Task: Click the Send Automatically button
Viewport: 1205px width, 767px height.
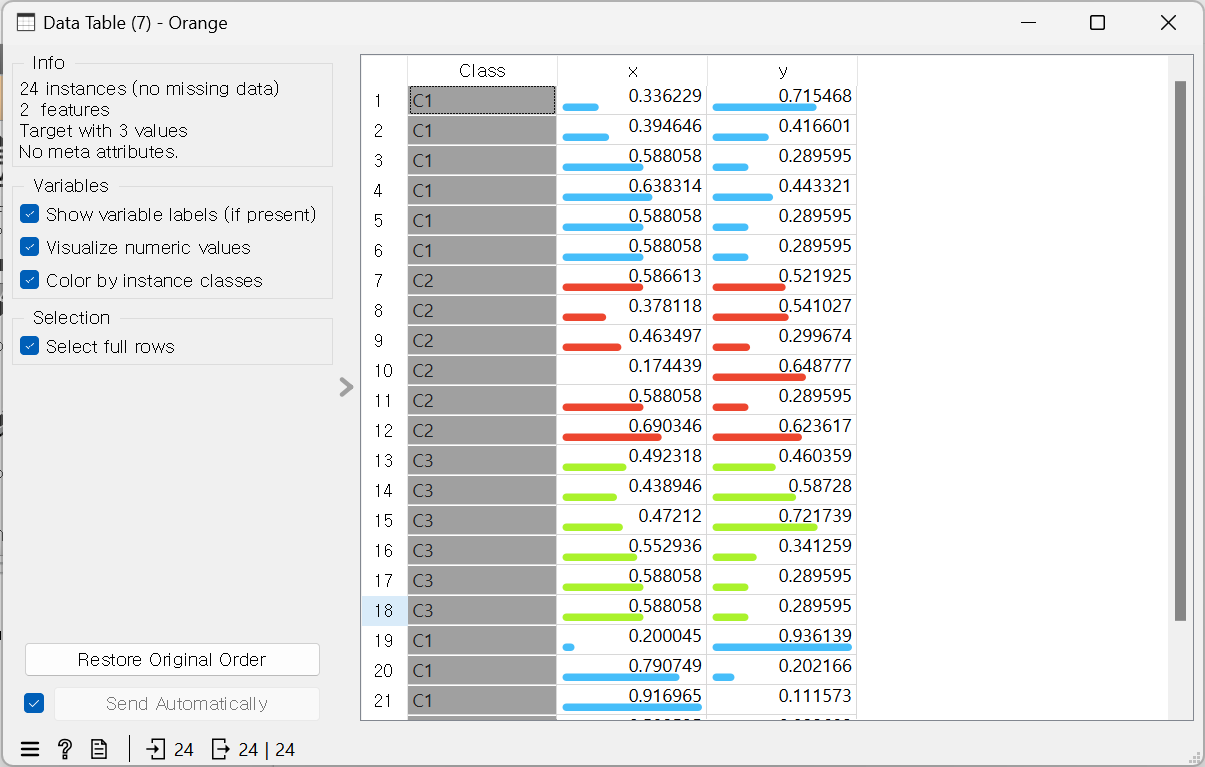Action: (x=187, y=704)
